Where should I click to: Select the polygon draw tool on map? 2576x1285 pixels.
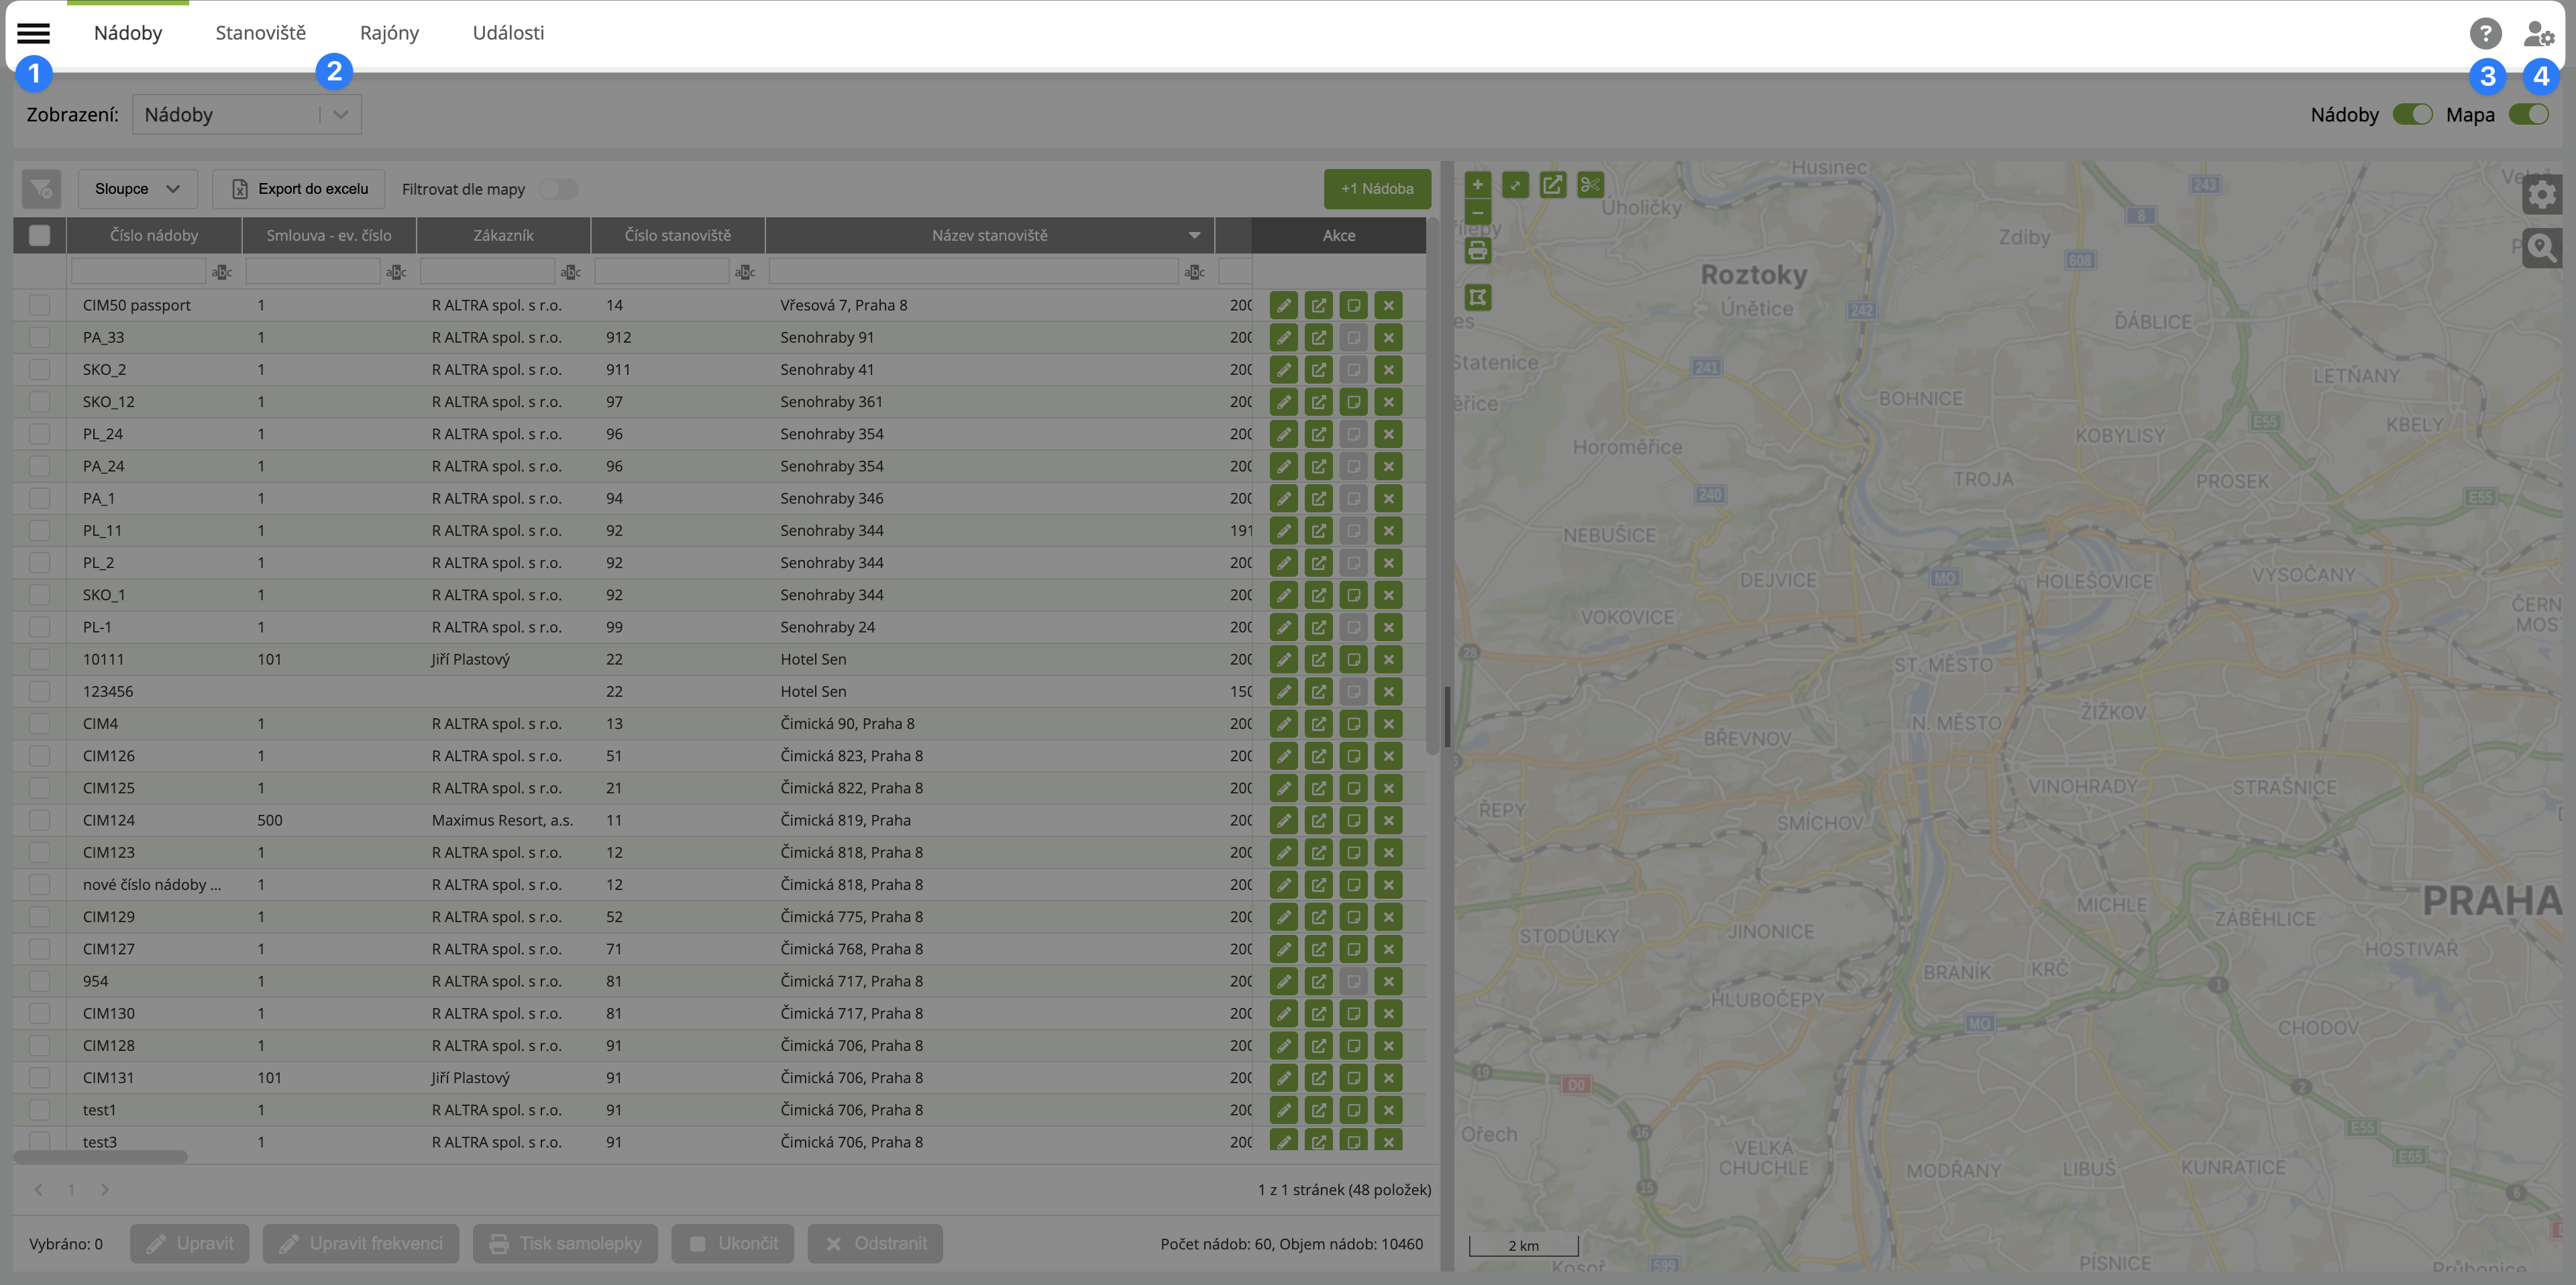(x=1477, y=297)
